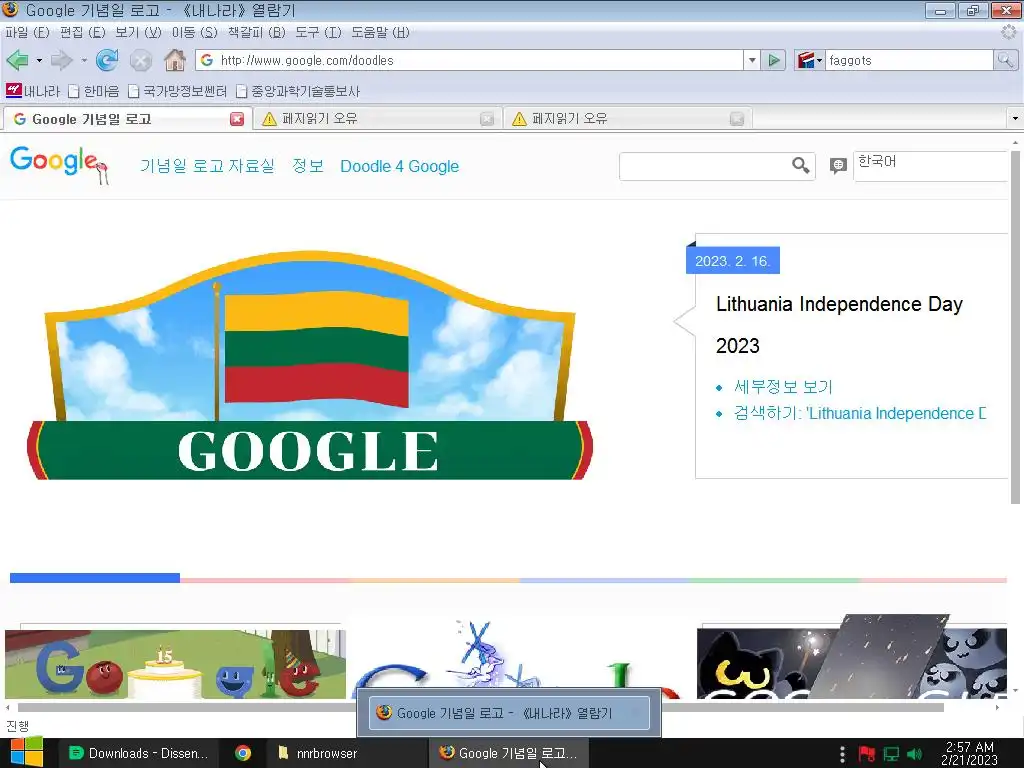Open the 보기 (V) menu

click(x=138, y=32)
